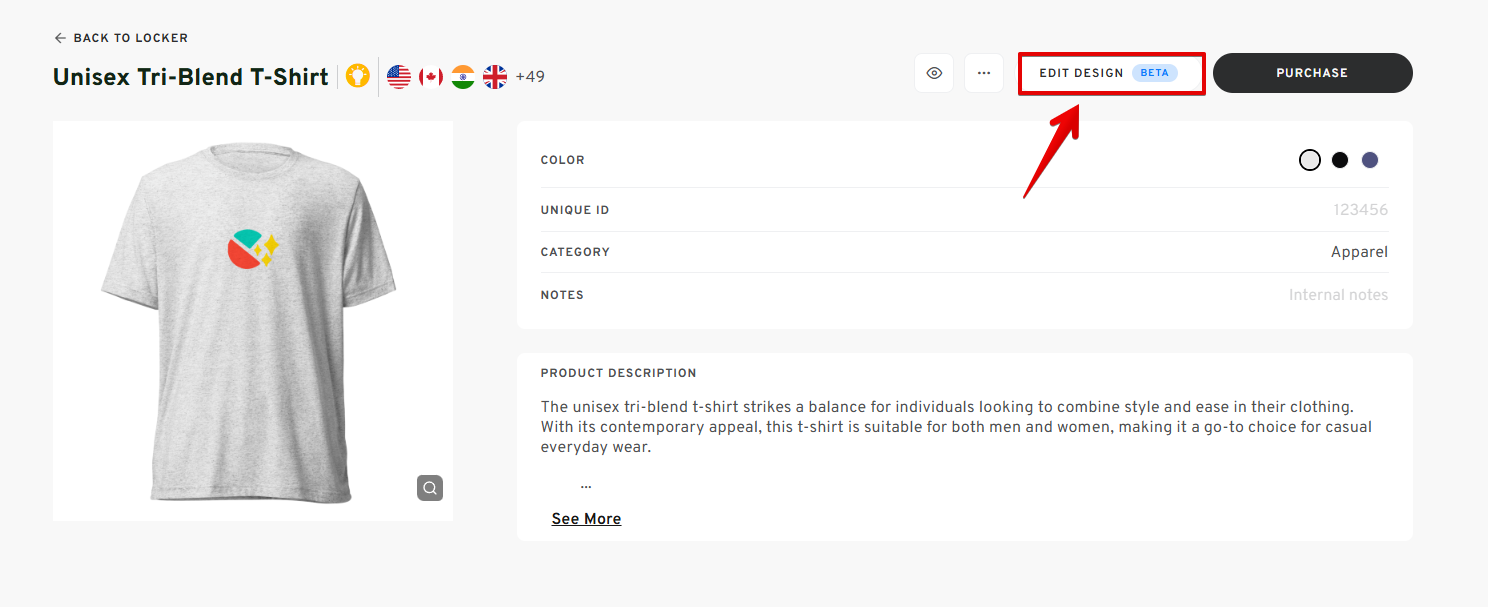Image resolution: width=1488 pixels, height=607 pixels.
Task: Click the United Kingdom flag icon
Action: 495,77
